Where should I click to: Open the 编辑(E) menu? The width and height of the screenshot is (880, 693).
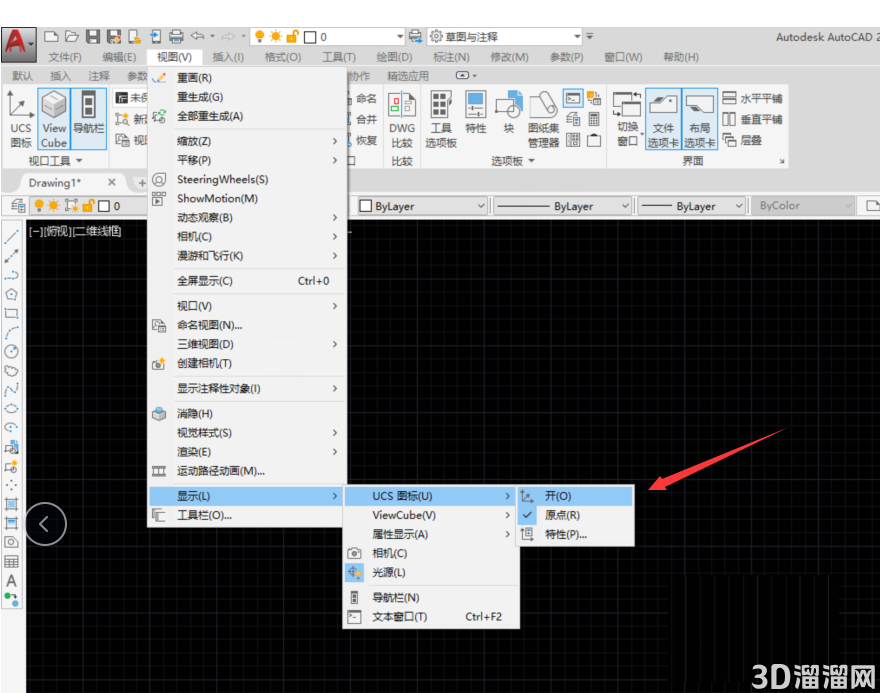pos(119,57)
